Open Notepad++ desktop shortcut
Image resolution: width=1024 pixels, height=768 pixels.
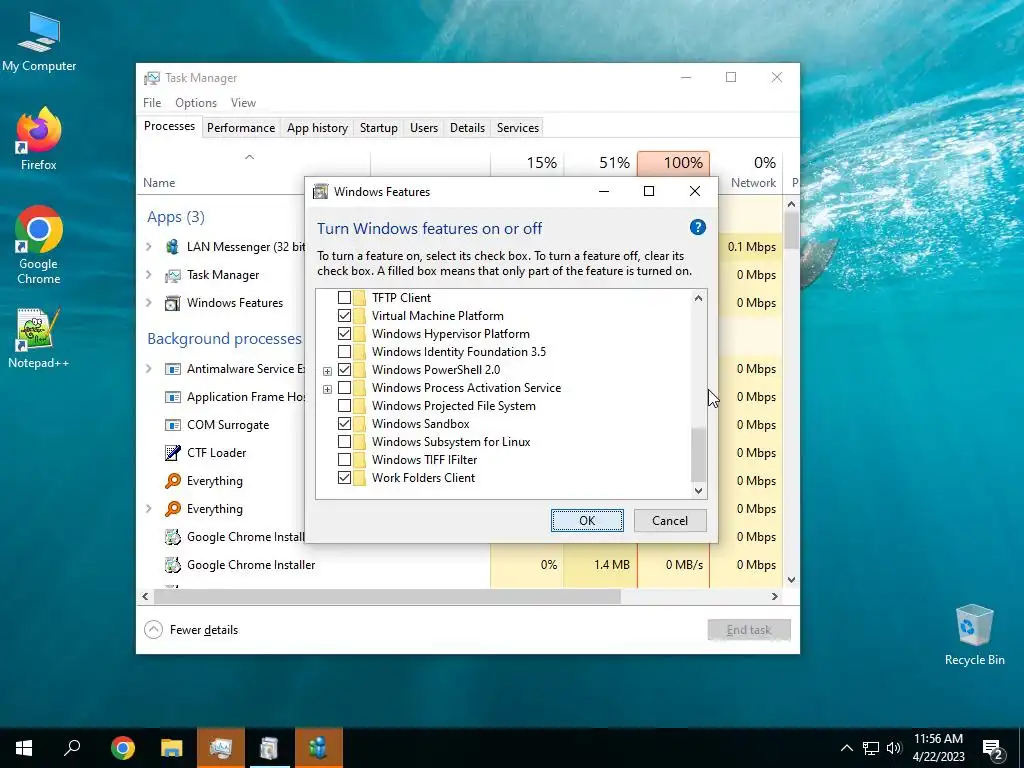tap(39, 338)
